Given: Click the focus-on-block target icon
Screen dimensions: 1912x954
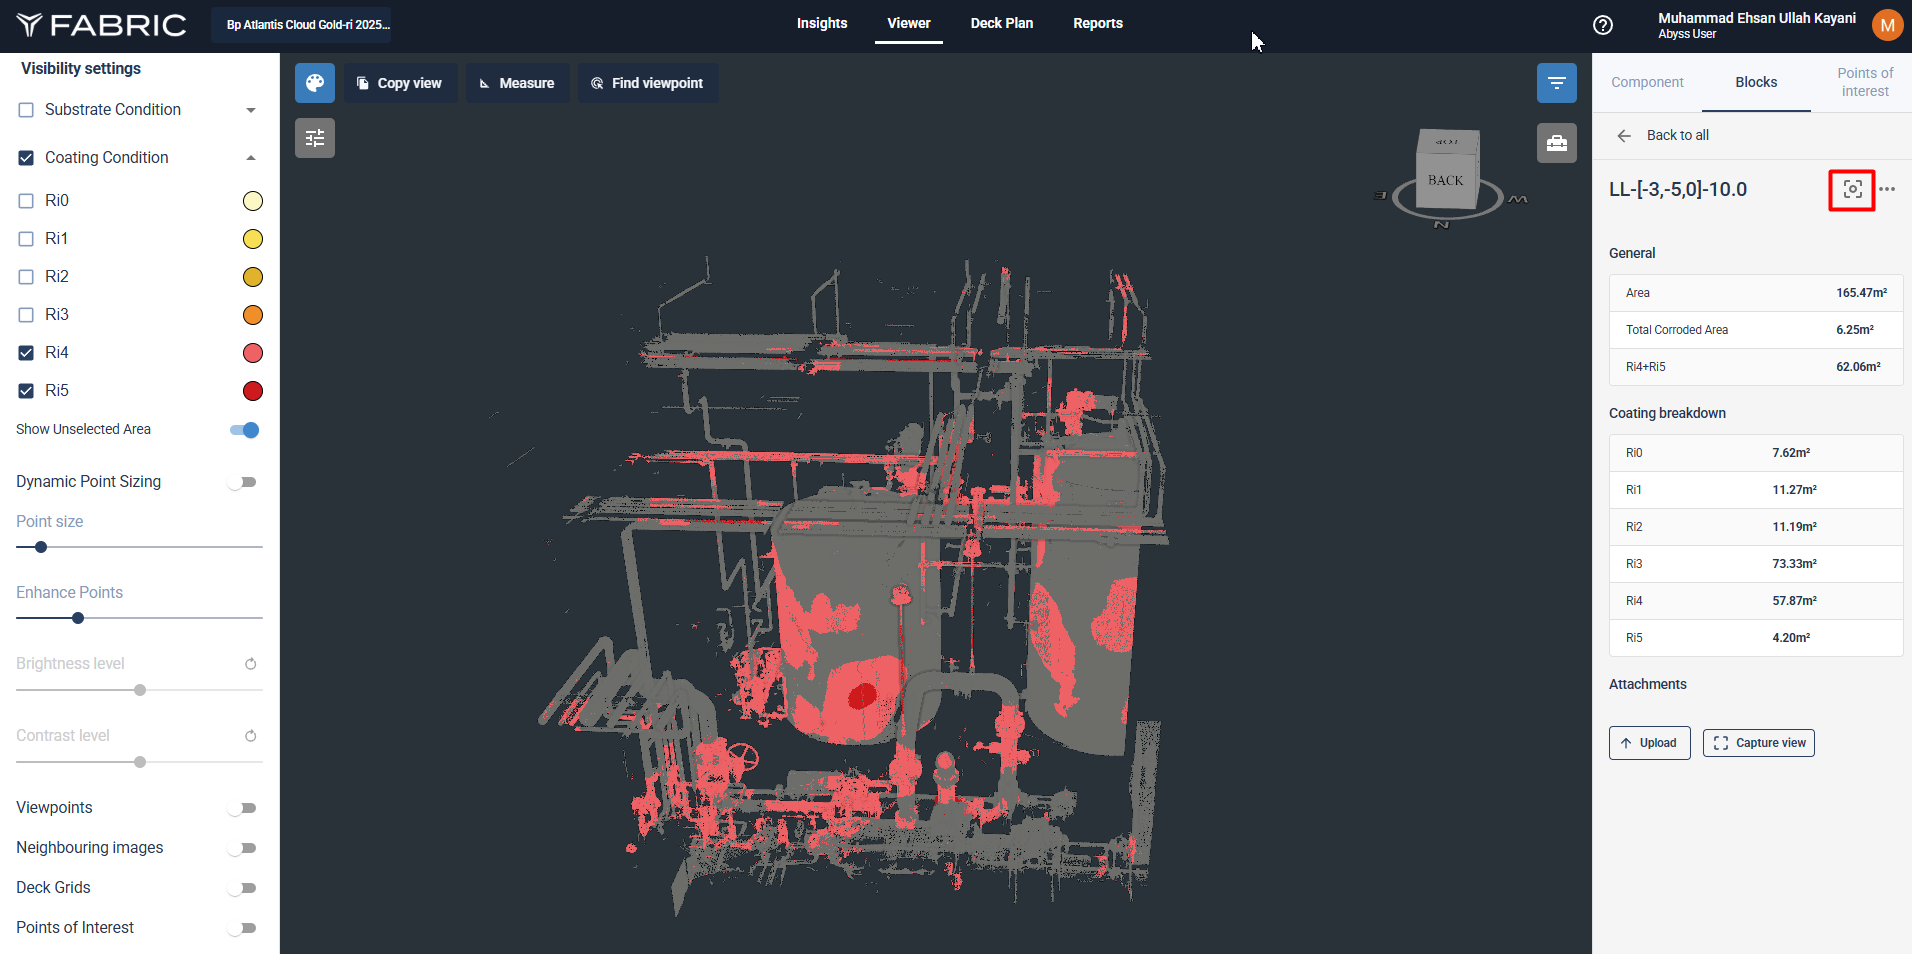Looking at the screenshot, I should click(x=1852, y=190).
